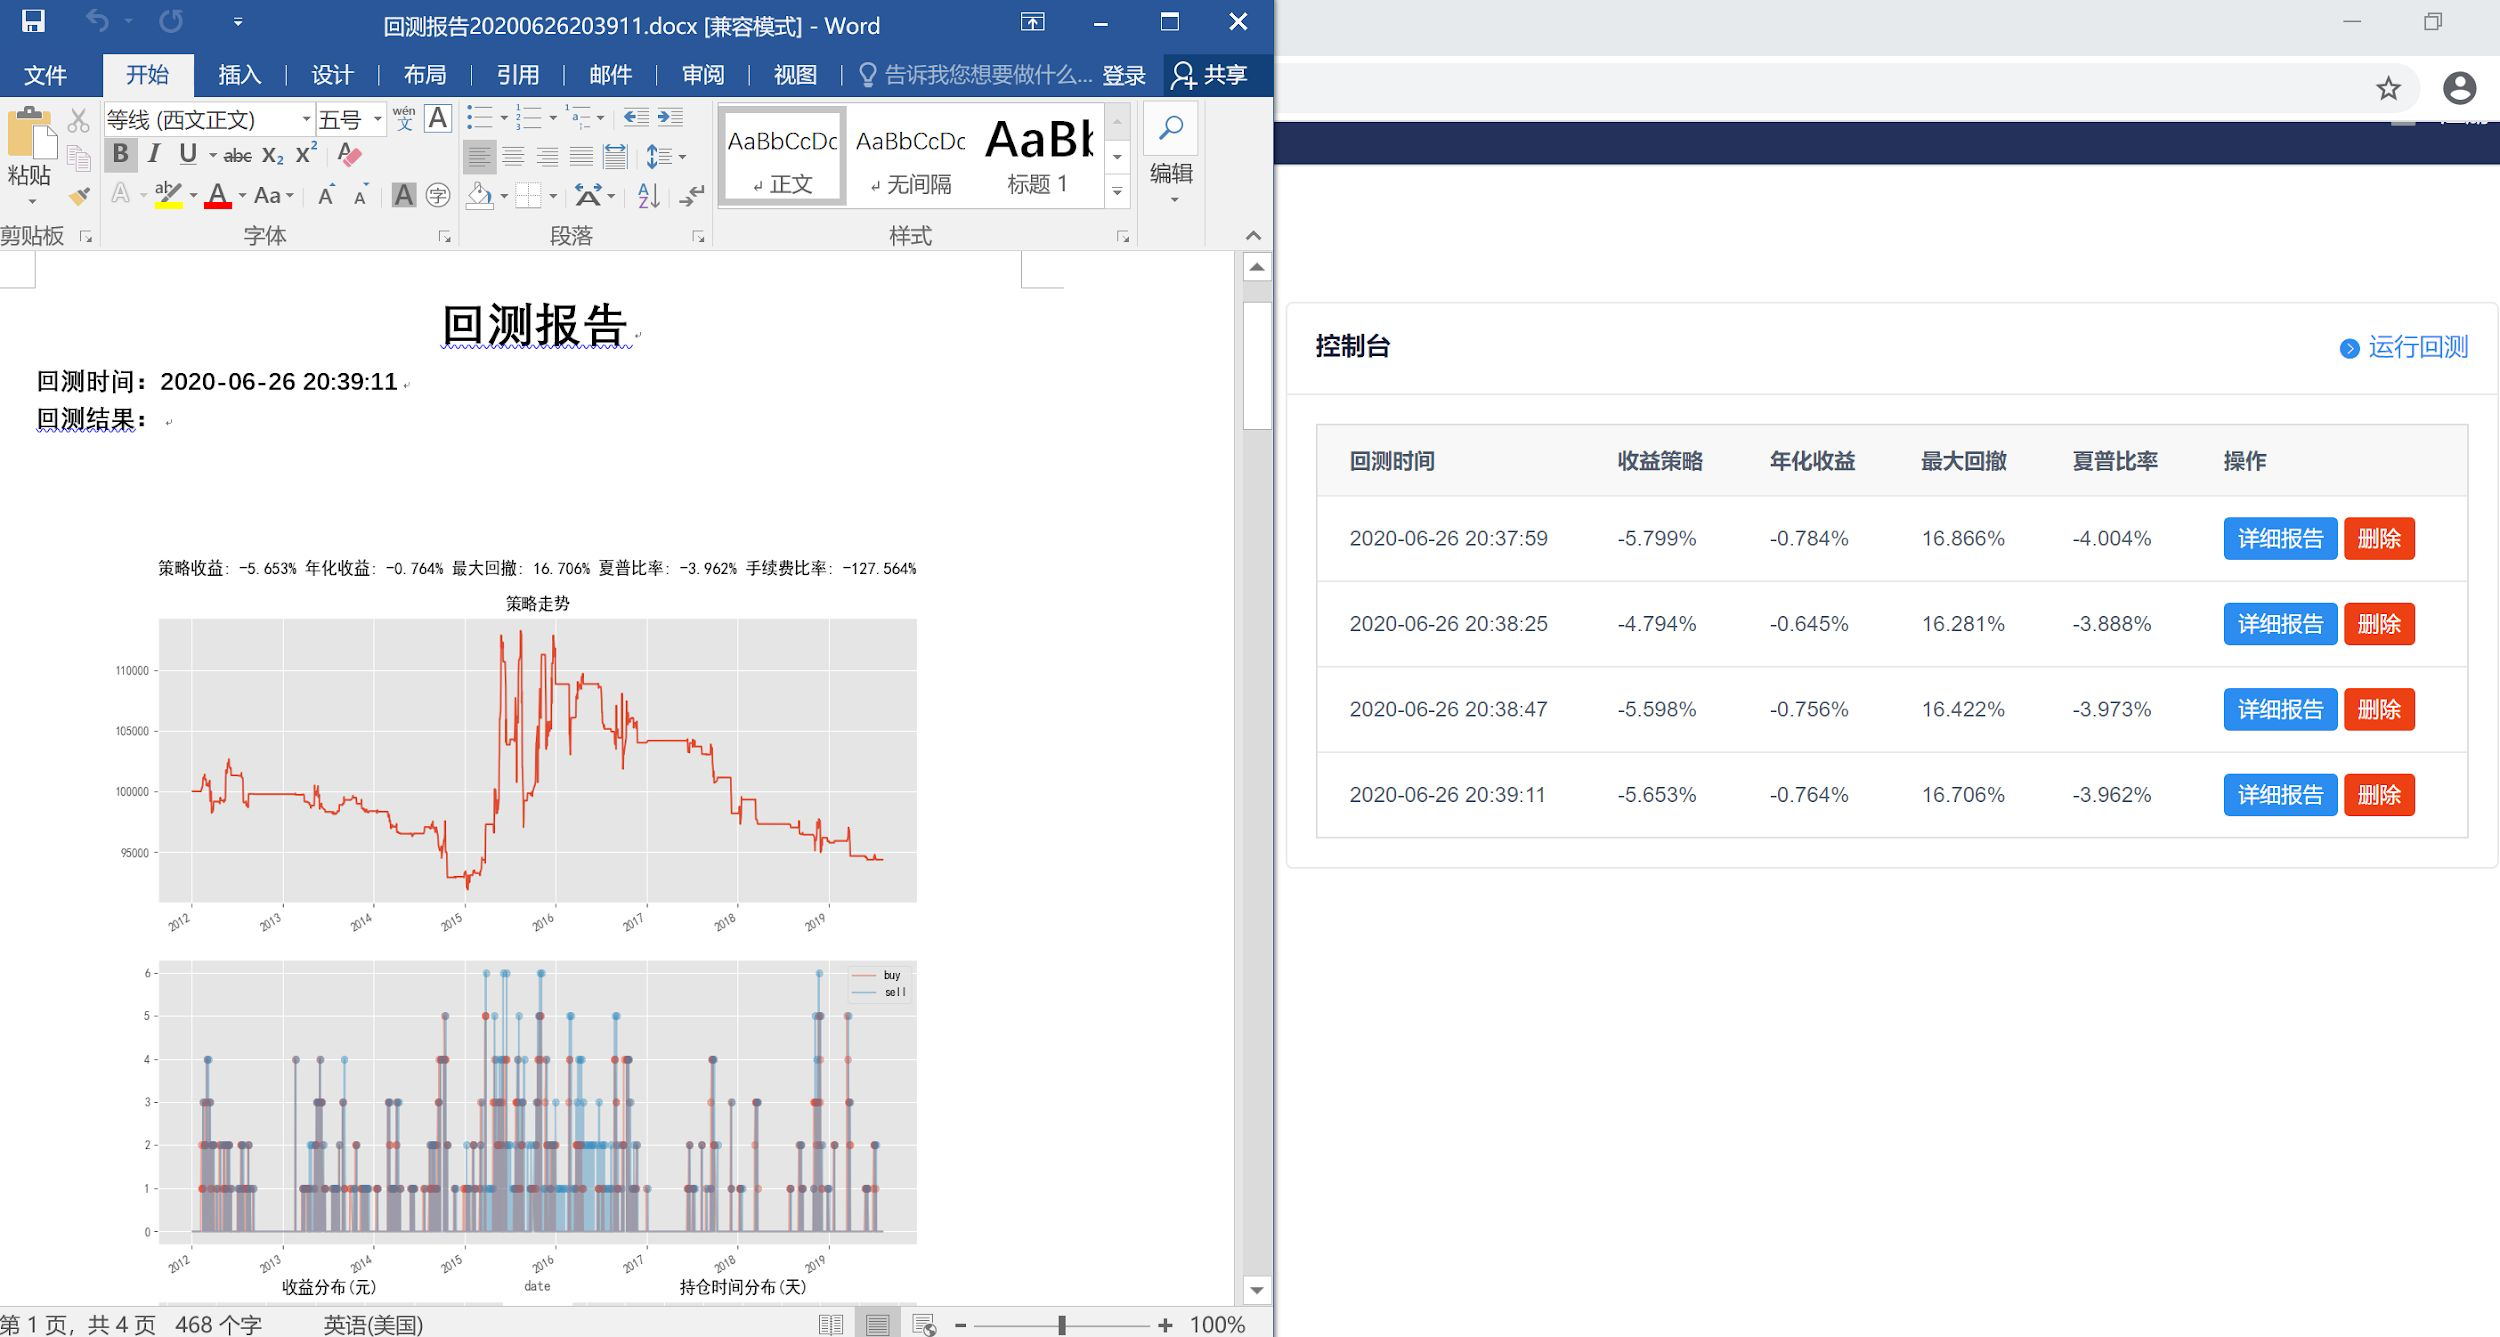Screen dimensions: 2500x1337
Task: Toggle Bold formatting button
Action: point(120,154)
